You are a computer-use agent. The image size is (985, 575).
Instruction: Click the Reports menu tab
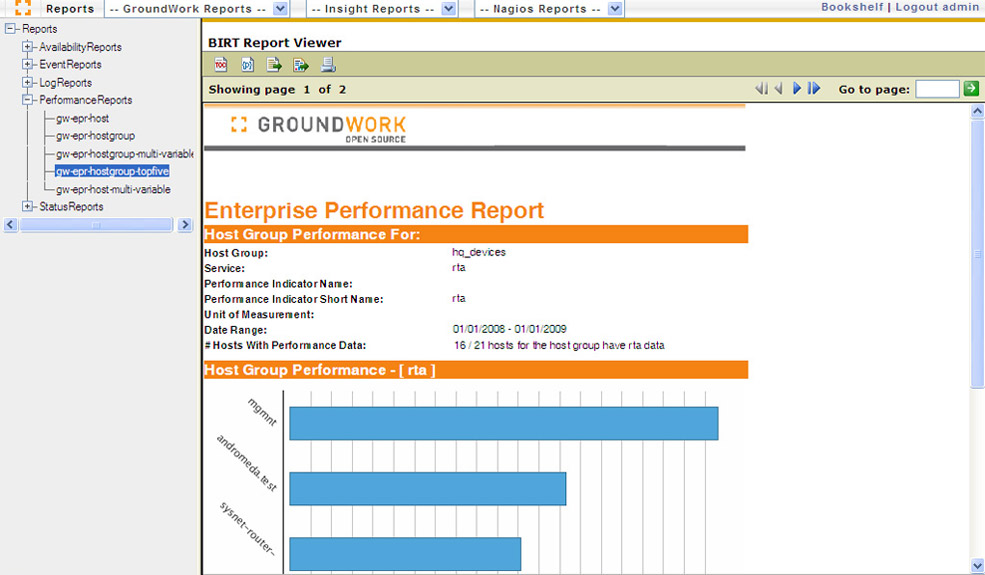click(70, 9)
